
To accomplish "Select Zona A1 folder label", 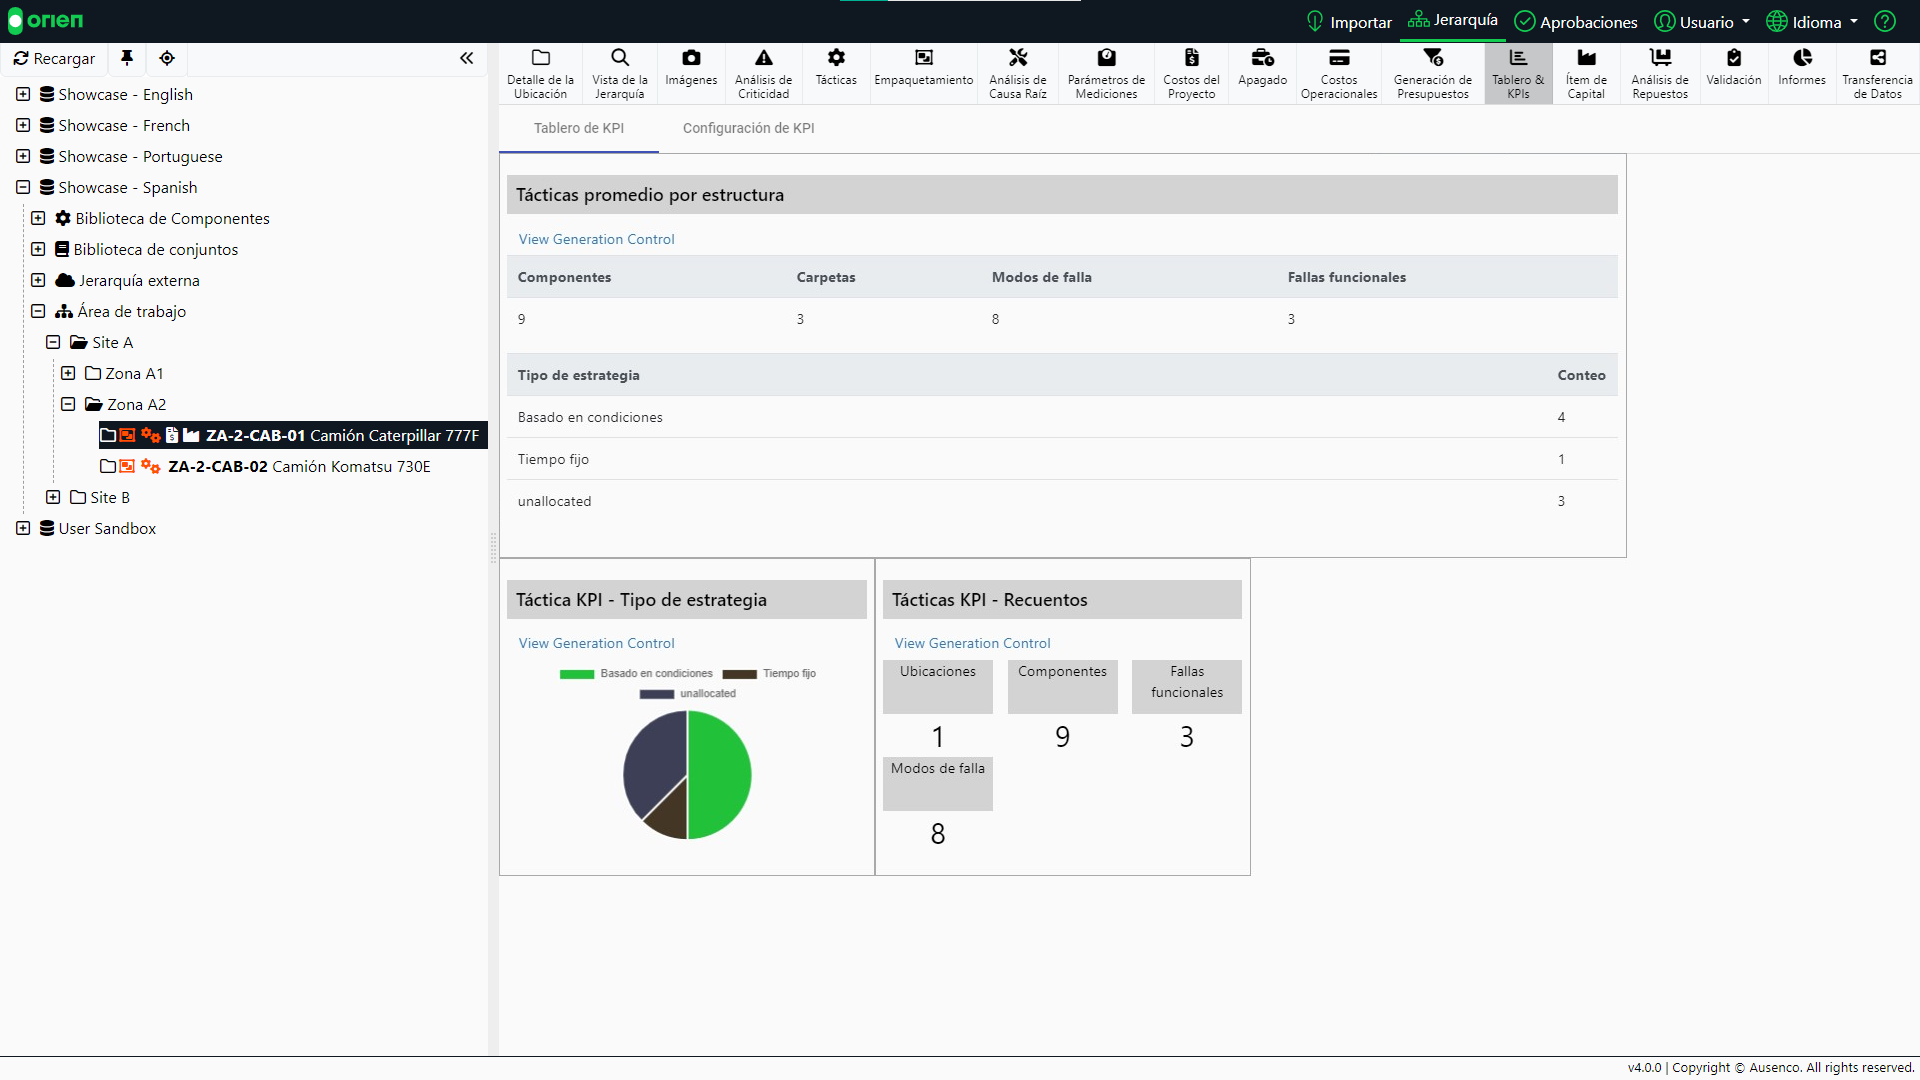I will 134,373.
